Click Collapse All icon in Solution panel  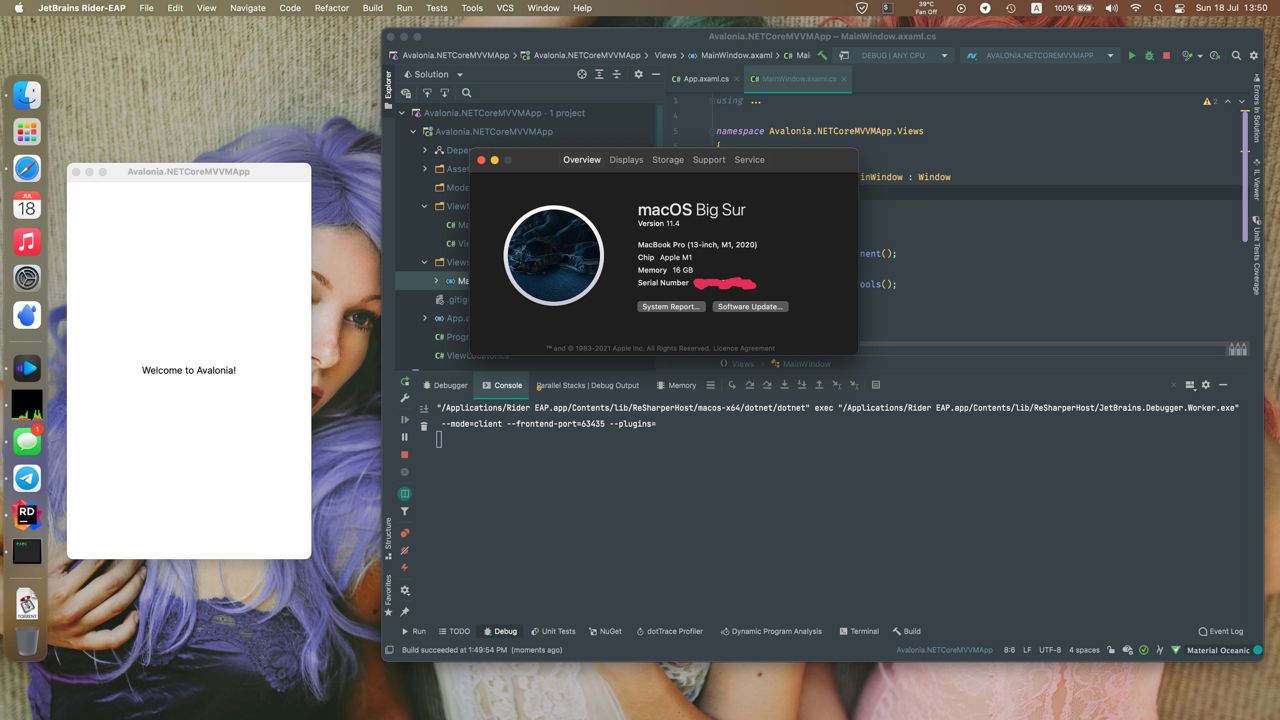pos(617,74)
